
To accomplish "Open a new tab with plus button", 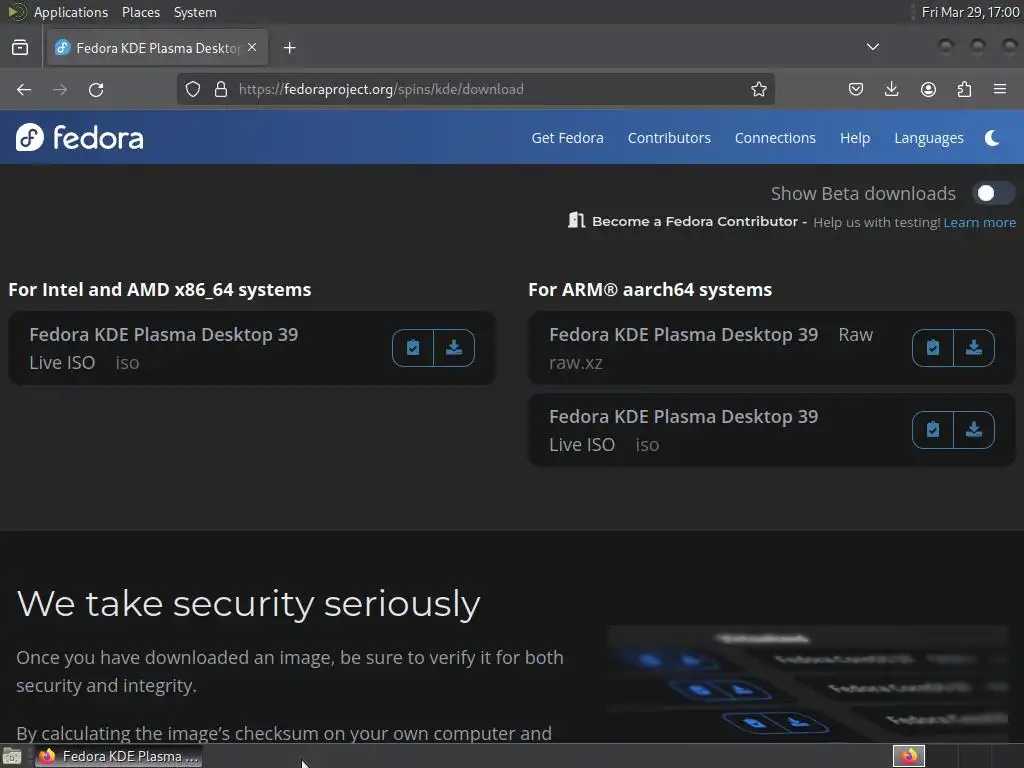I will pyautogui.click(x=289, y=48).
